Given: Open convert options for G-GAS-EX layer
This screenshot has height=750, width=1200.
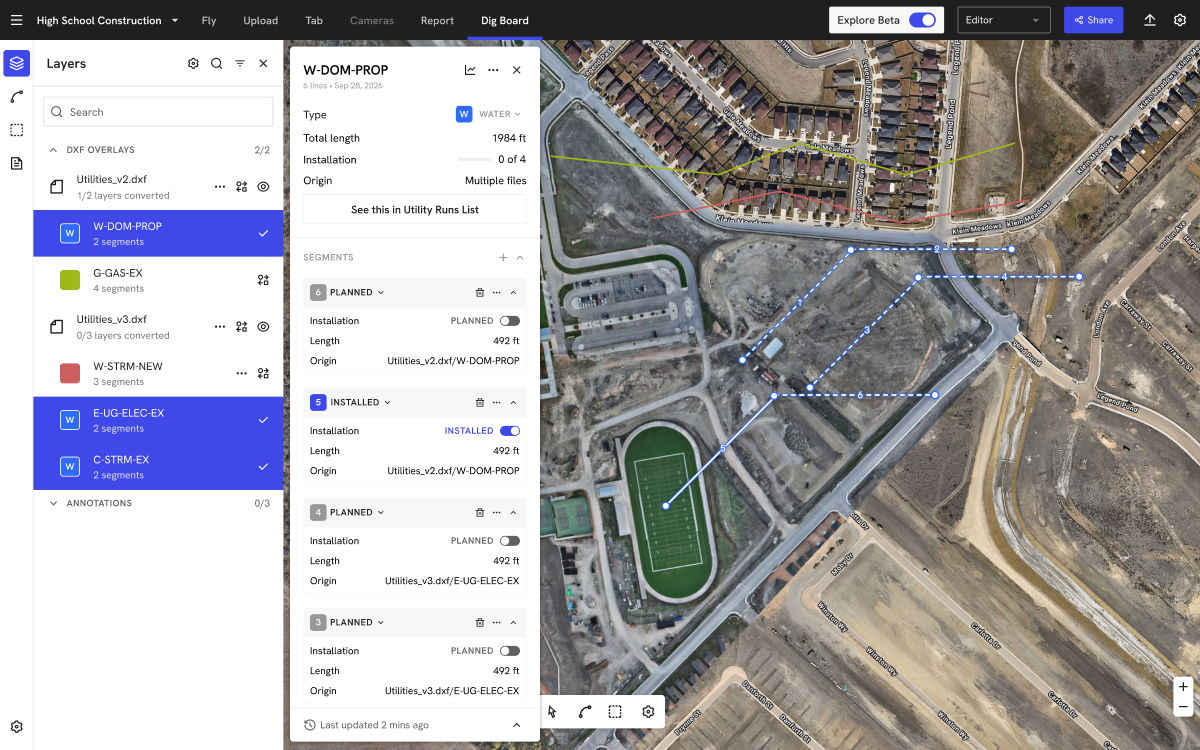Looking at the screenshot, I should tap(263, 281).
